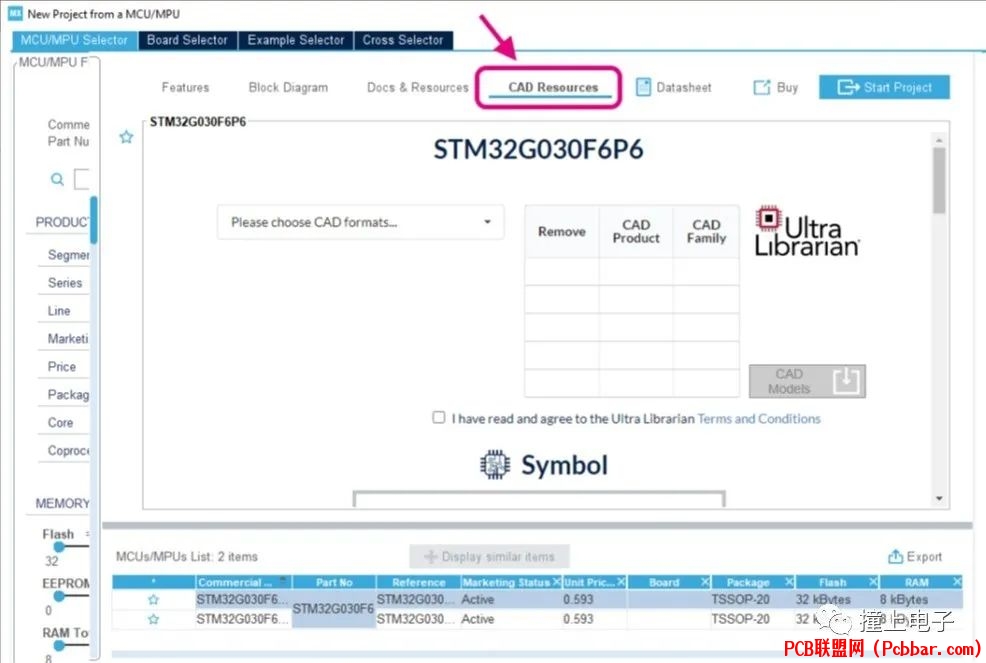Star the first STM32G030F6 row (32 kBytes)
This screenshot has width=986, height=663.
tap(153, 599)
